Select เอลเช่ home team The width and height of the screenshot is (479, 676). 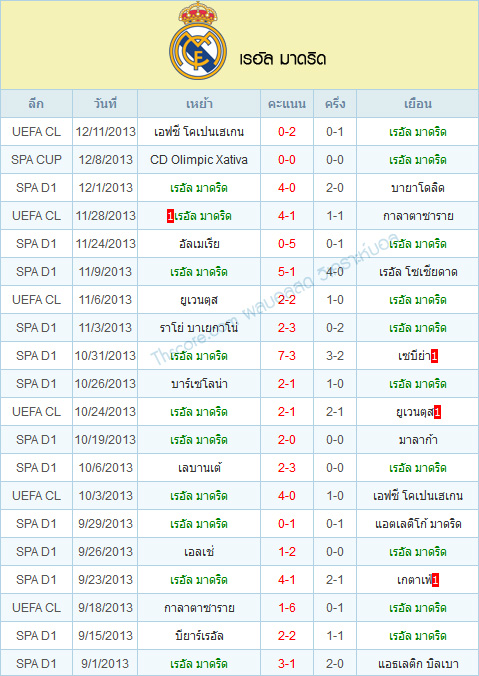coord(199,552)
